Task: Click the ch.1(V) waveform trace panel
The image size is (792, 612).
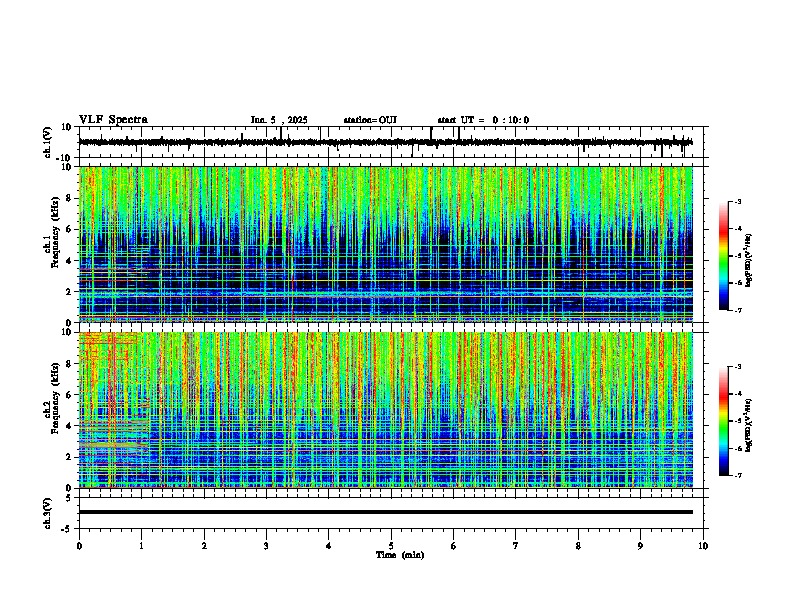Action: click(x=393, y=142)
